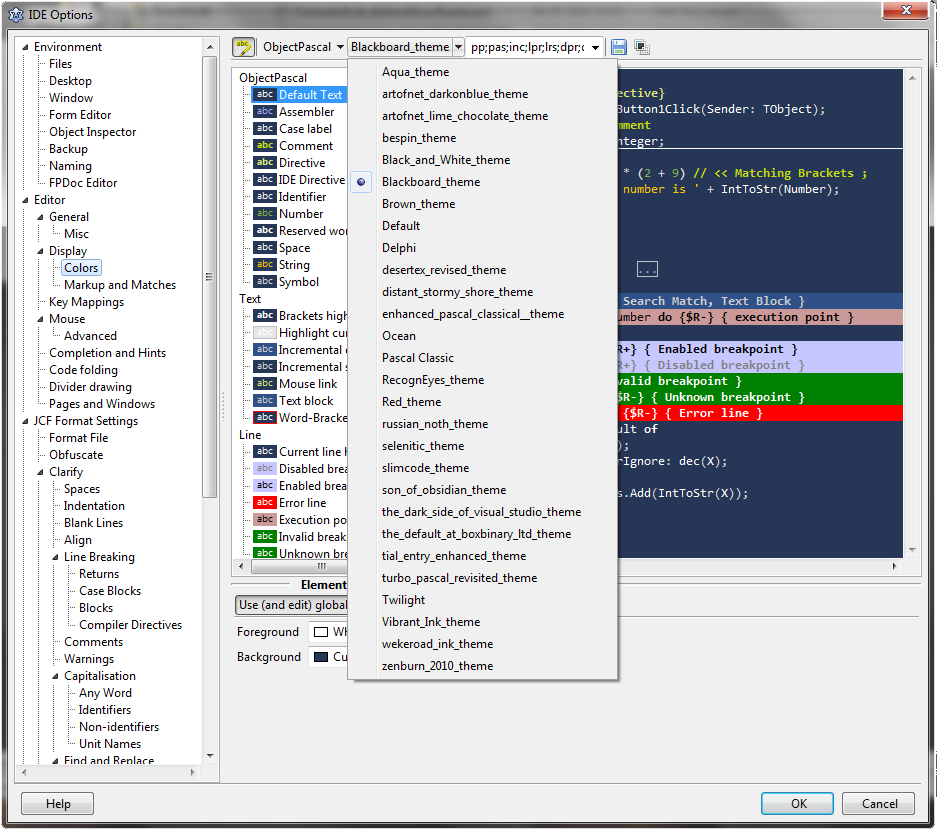Collapse the Editor tree node
The height and width of the screenshot is (830, 937).
[x=25, y=200]
